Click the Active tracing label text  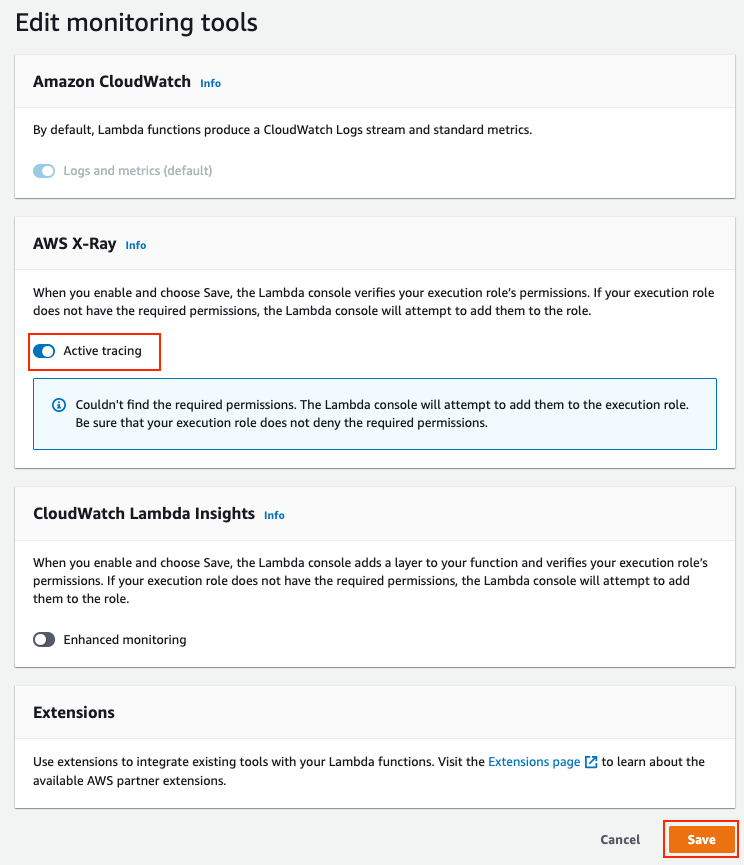click(103, 351)
